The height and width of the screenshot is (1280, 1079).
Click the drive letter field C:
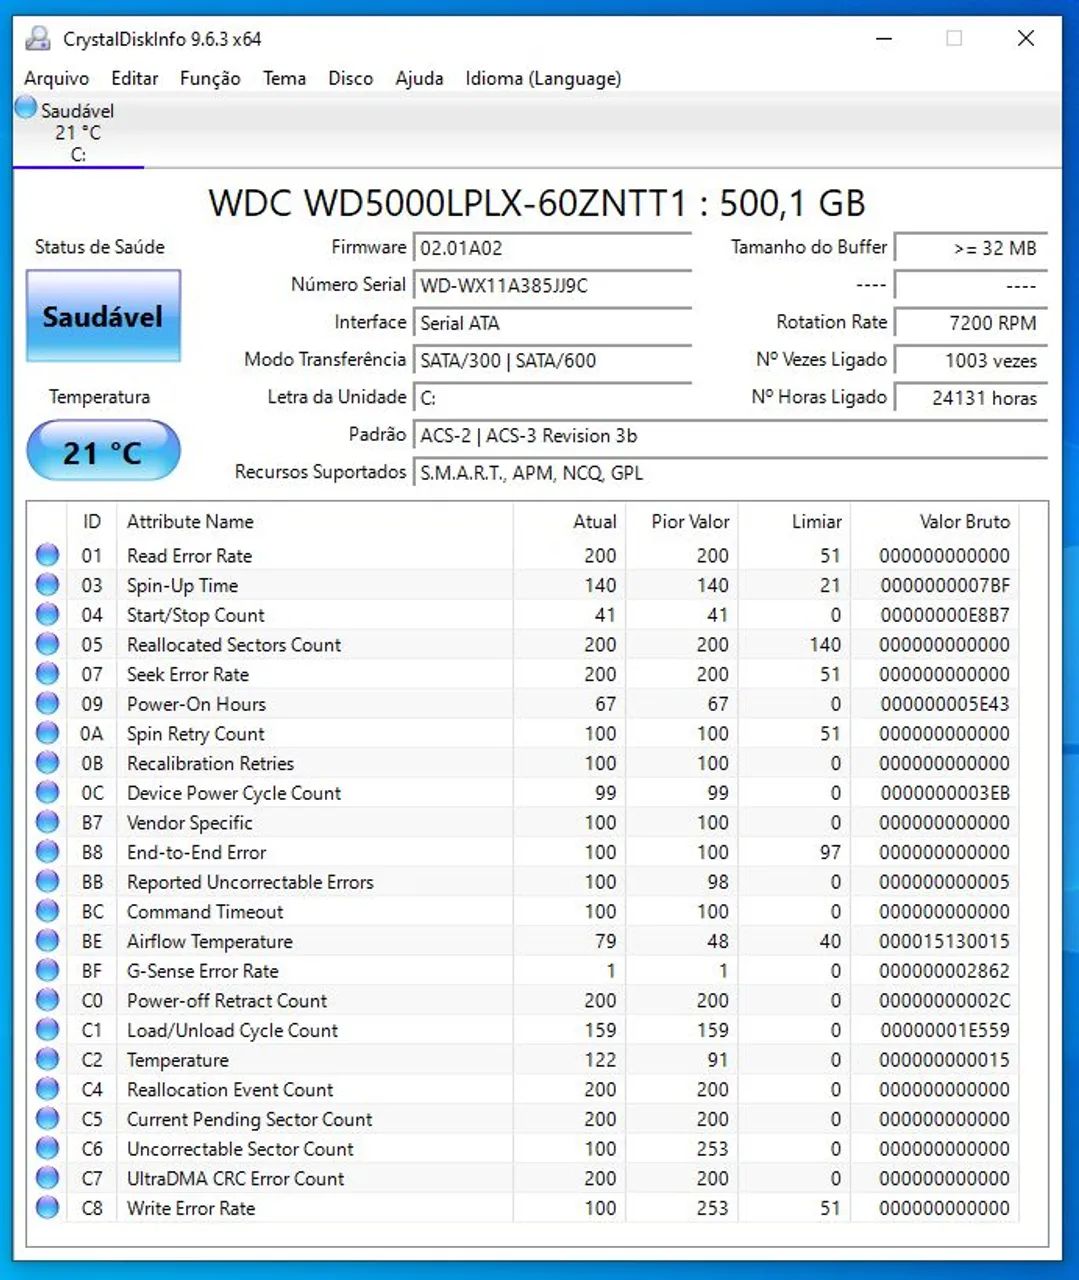point(553,398)
